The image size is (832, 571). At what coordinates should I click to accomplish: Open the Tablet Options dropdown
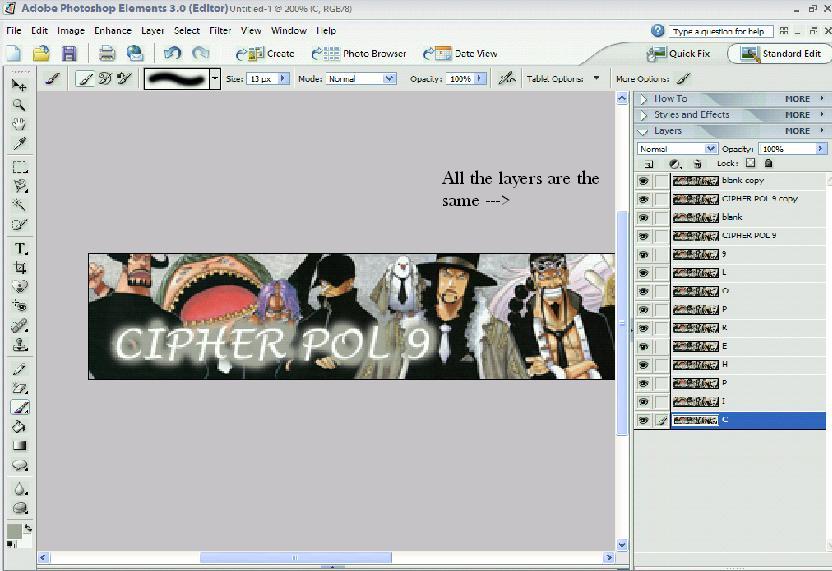tap(596, 78)
